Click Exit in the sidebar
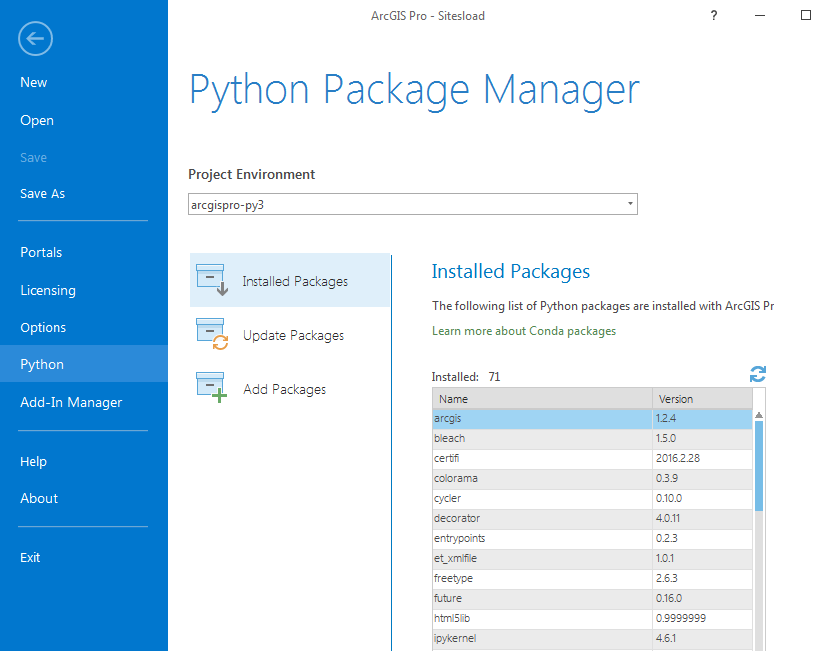This screenshot has width=813, height=651. tap(30, 557)
